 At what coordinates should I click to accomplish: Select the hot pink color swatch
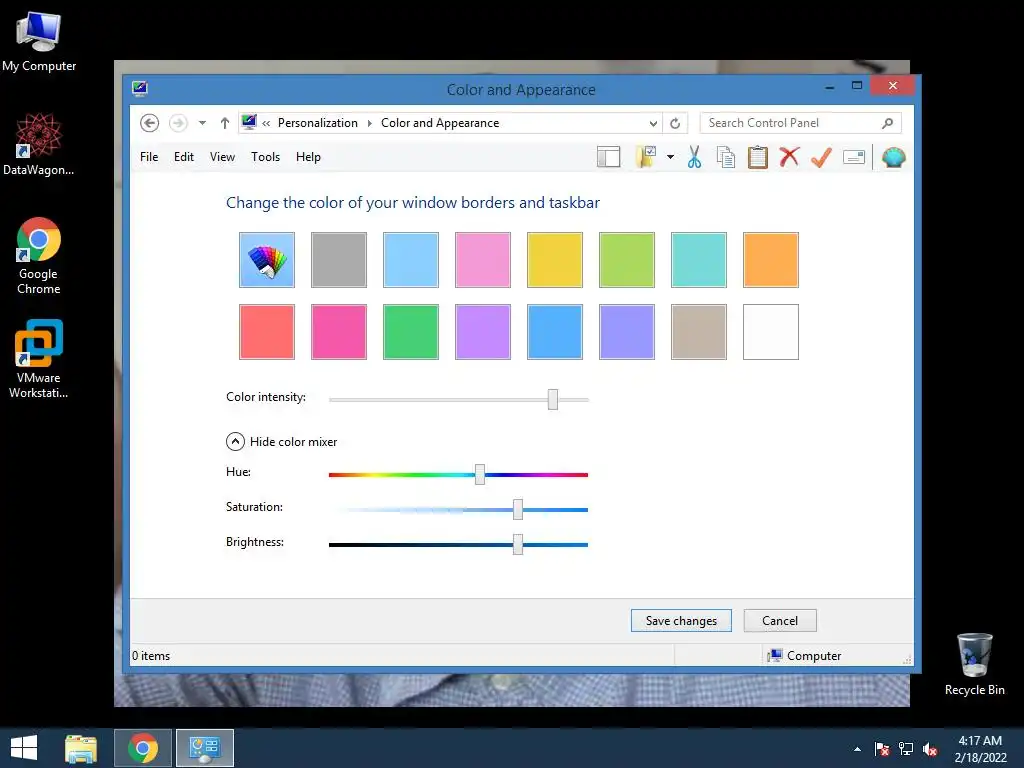339,332
